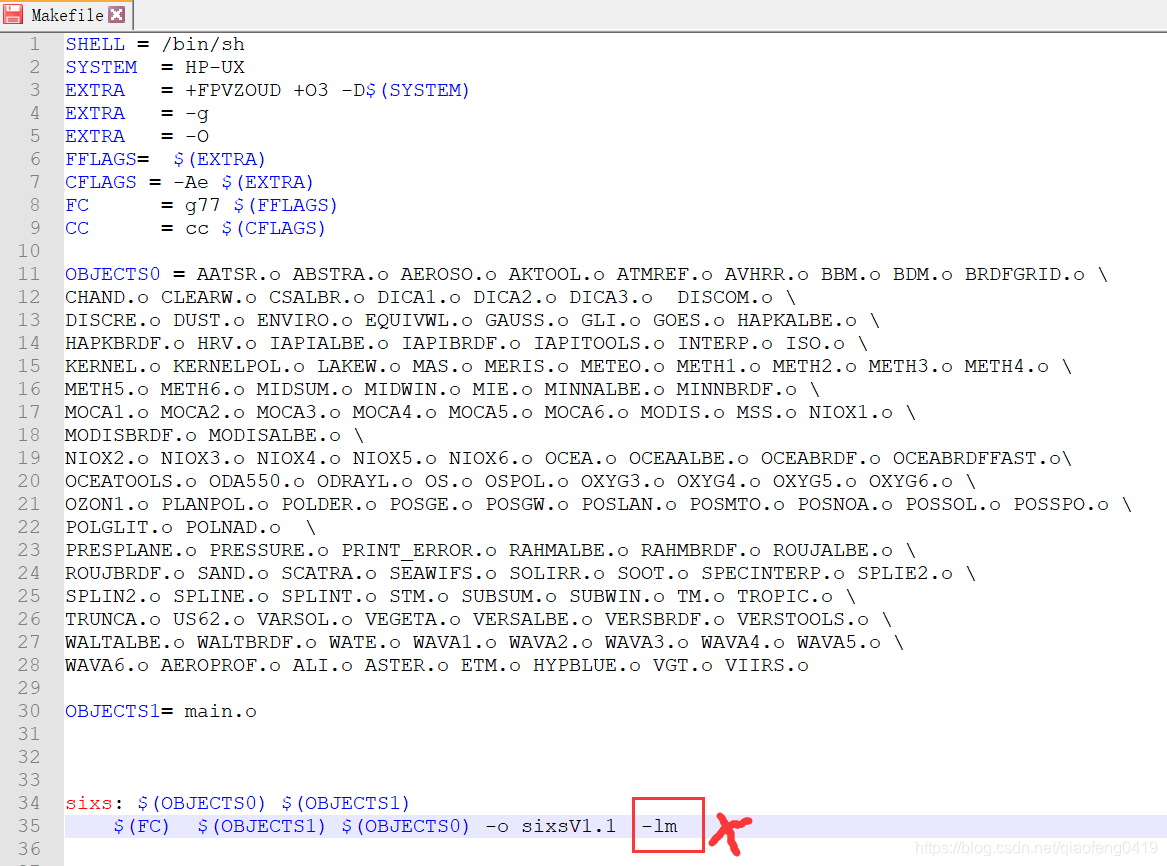
Task: Click 'SPECINTERP.o' on line 24
Action: click(x=773, y=574)
